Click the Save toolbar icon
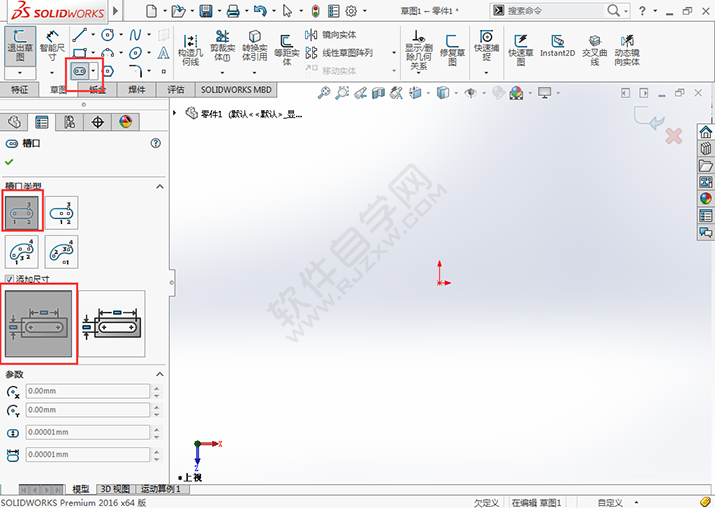The image size is (715, 508). (206, 11)
